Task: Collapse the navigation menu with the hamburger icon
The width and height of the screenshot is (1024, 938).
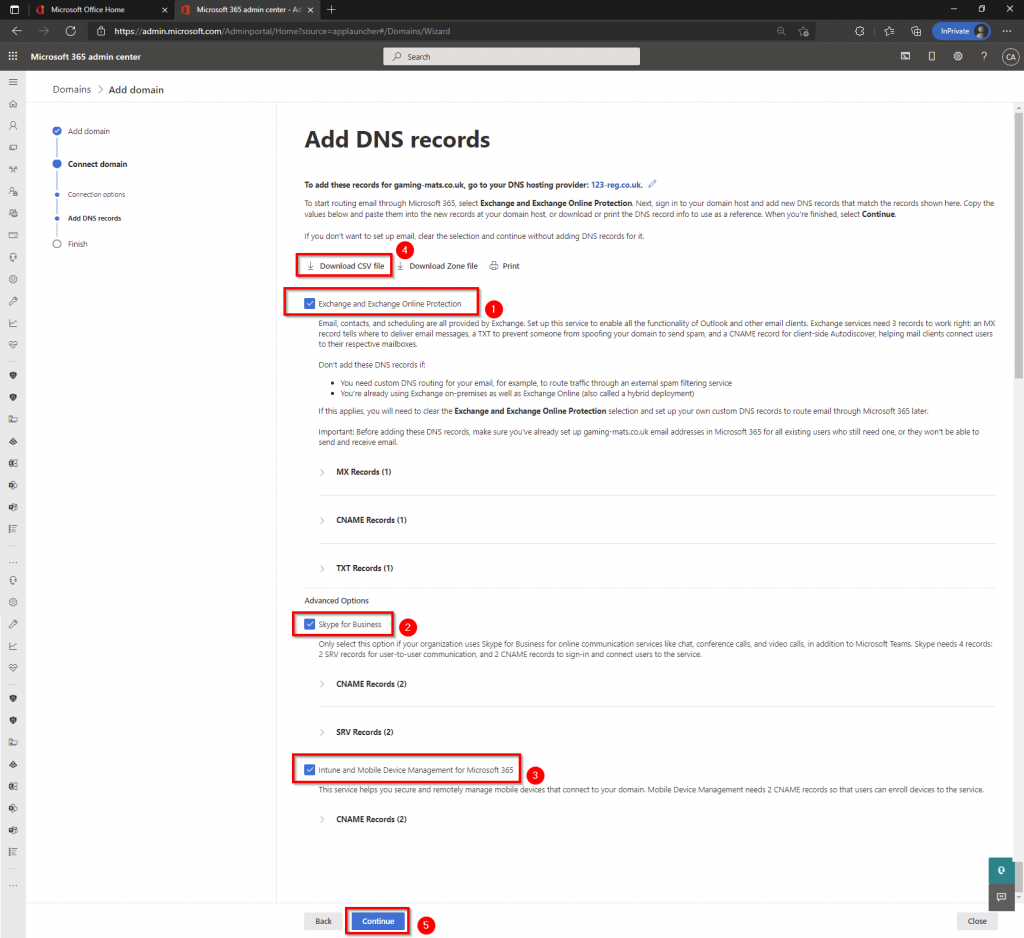Action: (13, 82)
